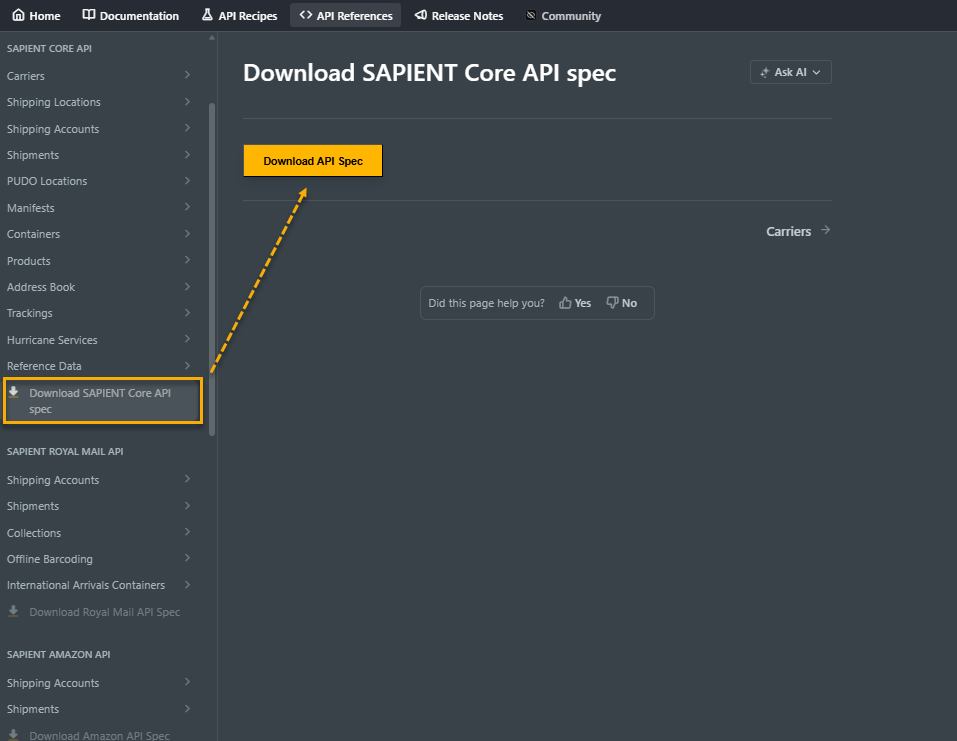Select International Arrivals Containers in sidebar
Screen dimensions: 957x741
pyautogui.click(x=85, y=585)
